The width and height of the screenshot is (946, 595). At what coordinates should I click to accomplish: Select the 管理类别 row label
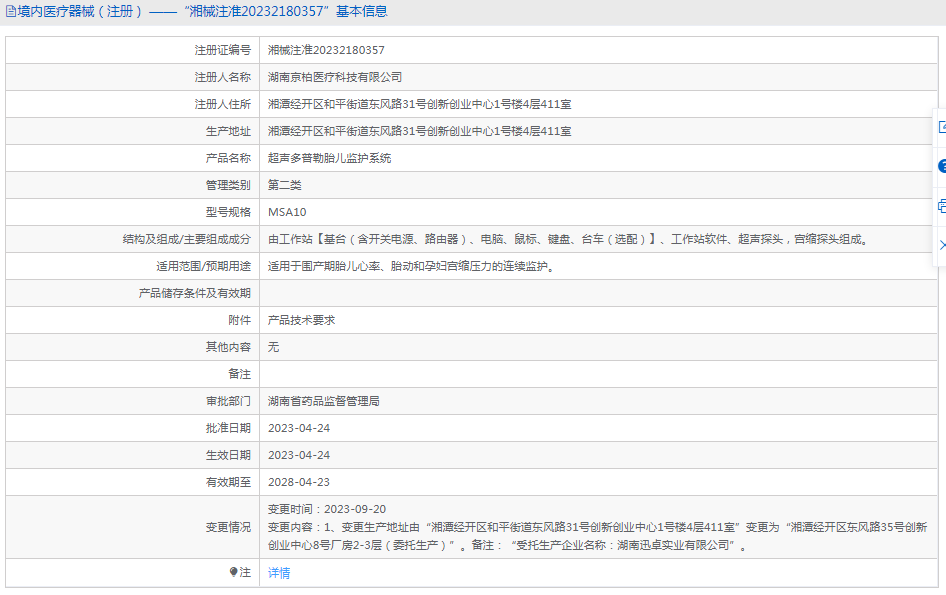[x=228, y=185]
